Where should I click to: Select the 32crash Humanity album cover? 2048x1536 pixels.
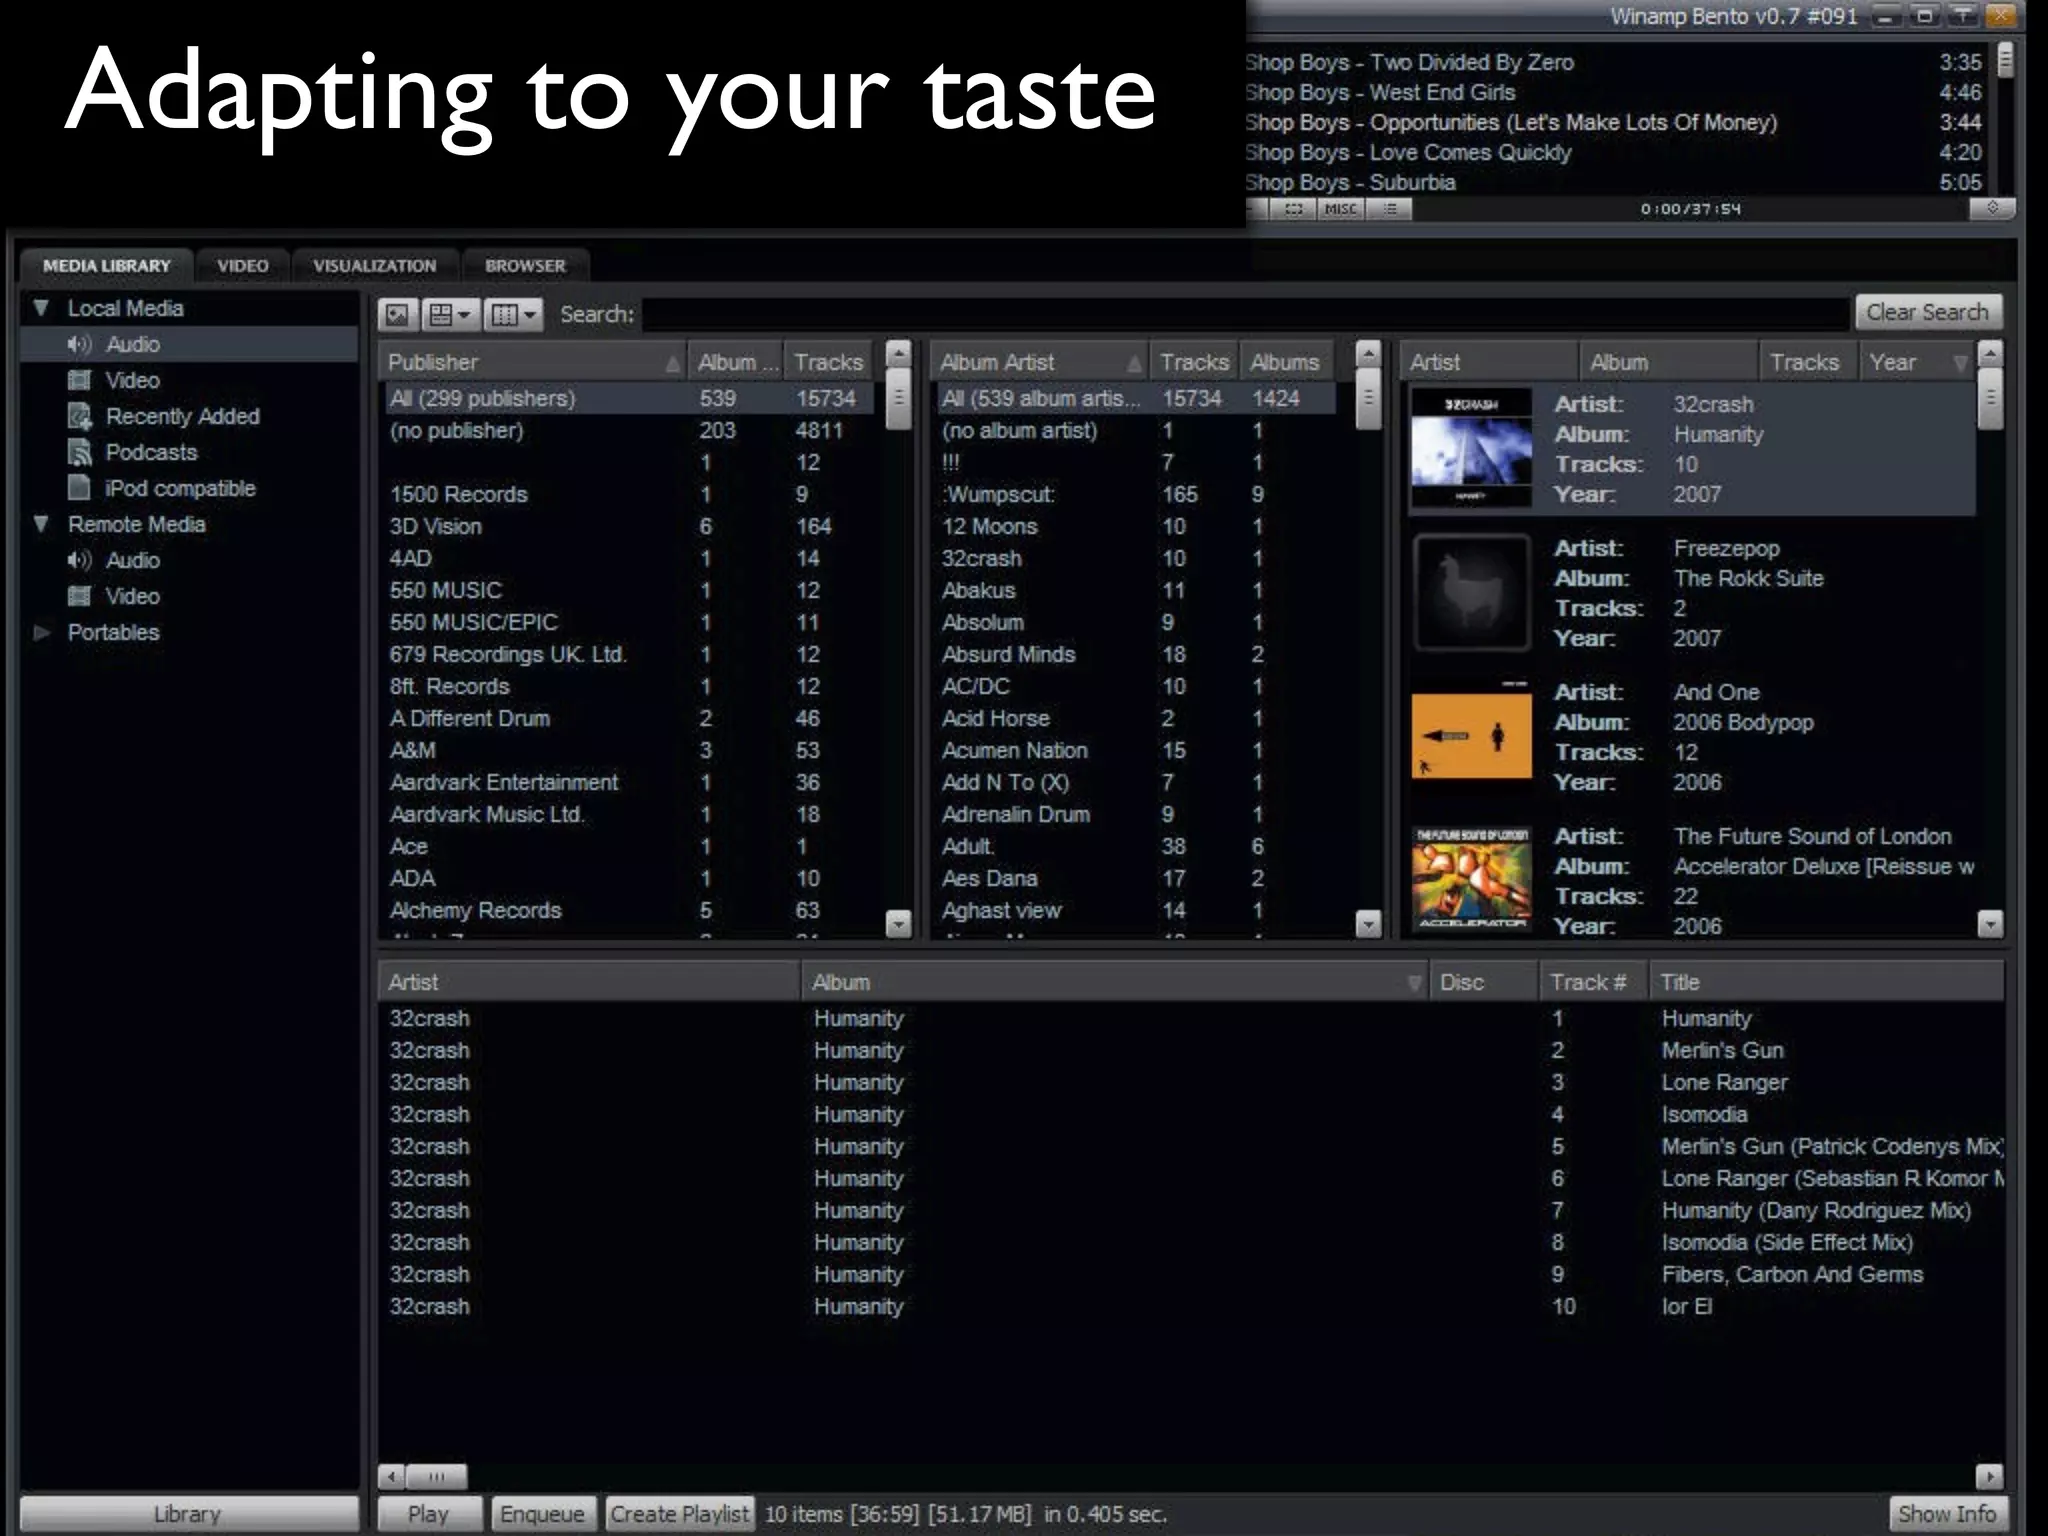pos(1471,448)
